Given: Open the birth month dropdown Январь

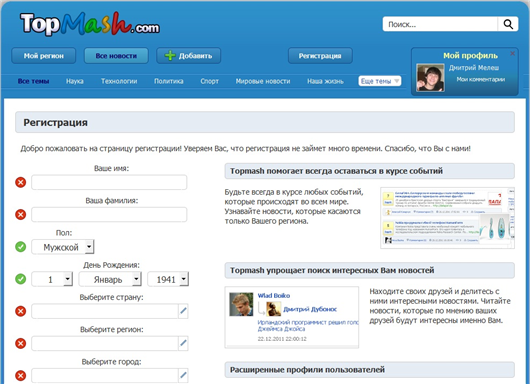Looking at the screenshot, I should [110, 279].
